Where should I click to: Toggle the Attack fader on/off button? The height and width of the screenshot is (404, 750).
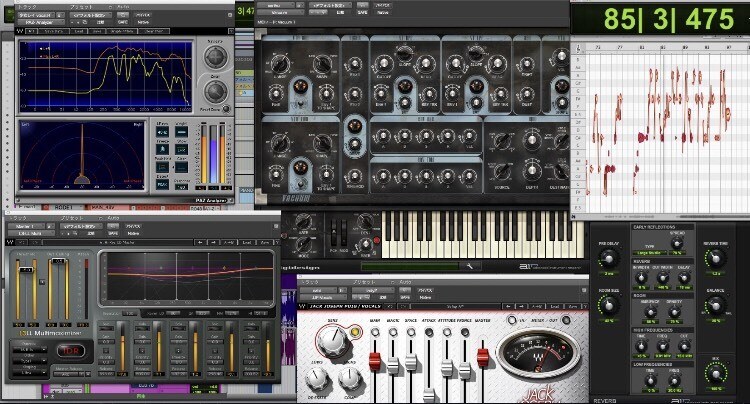pos(429,332)
